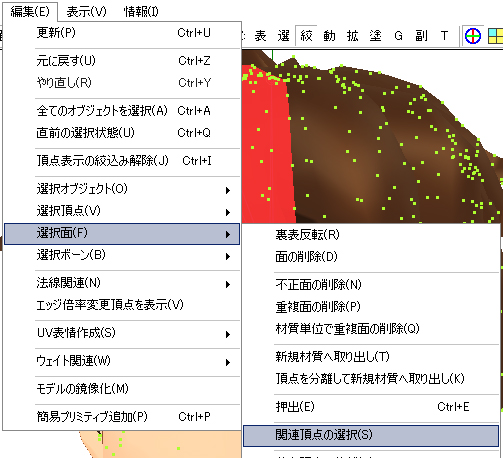Open the 表示(V) menu
Screen dimensions: 503x458
click(86, 12)
